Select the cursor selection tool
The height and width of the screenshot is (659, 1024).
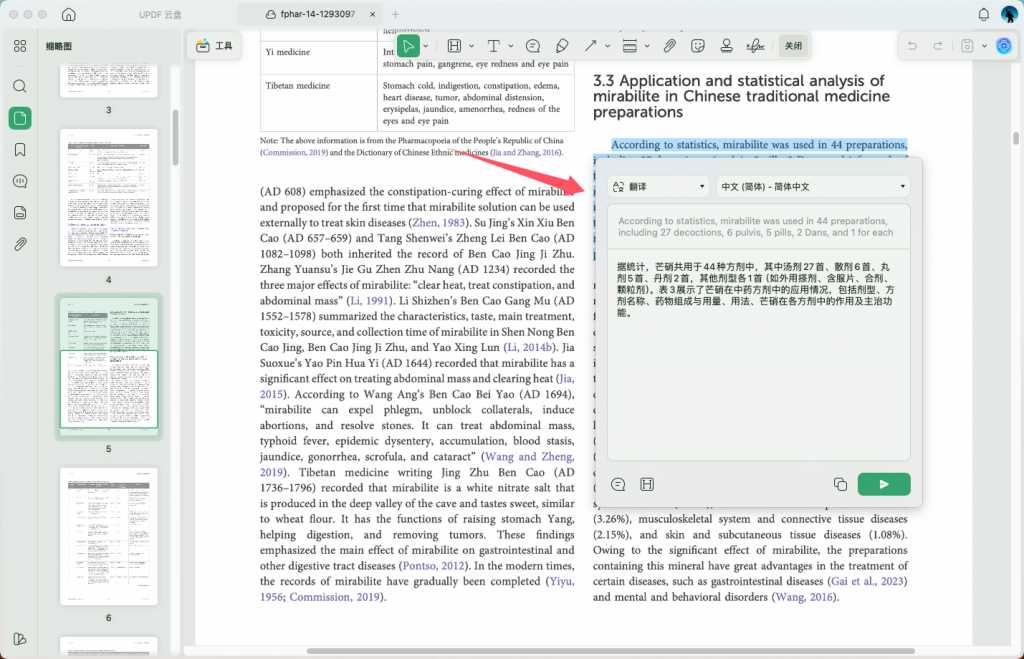click(x=408, y=46)
